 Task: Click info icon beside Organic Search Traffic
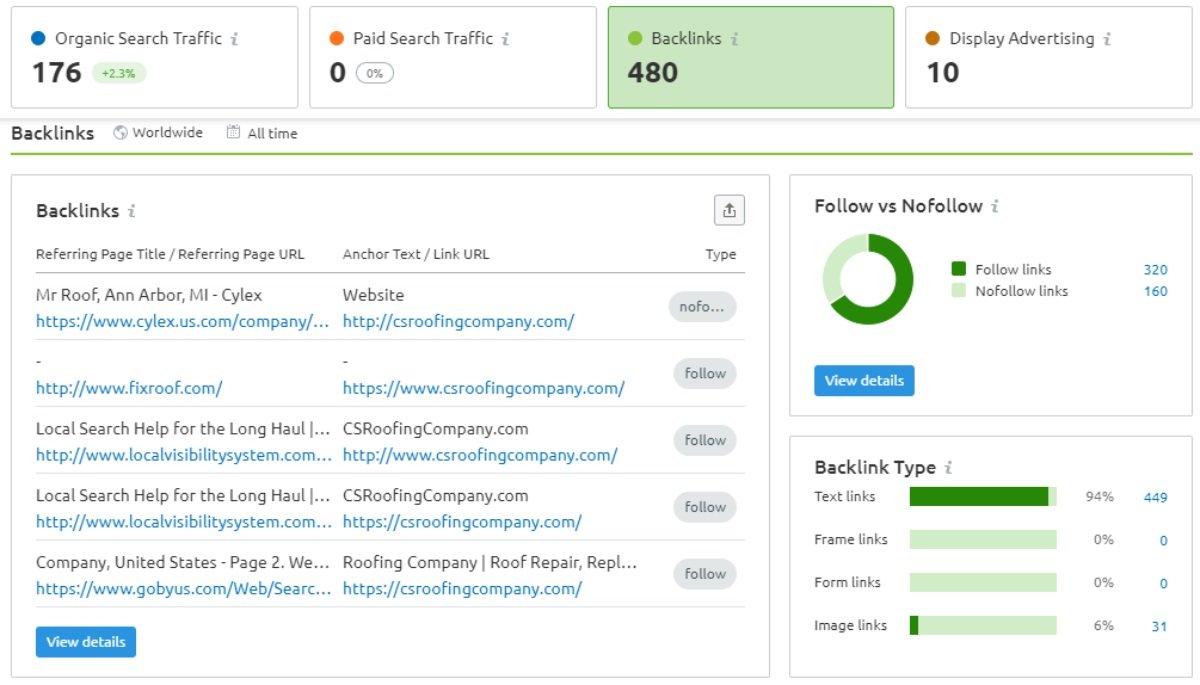[x=235, y=39]
